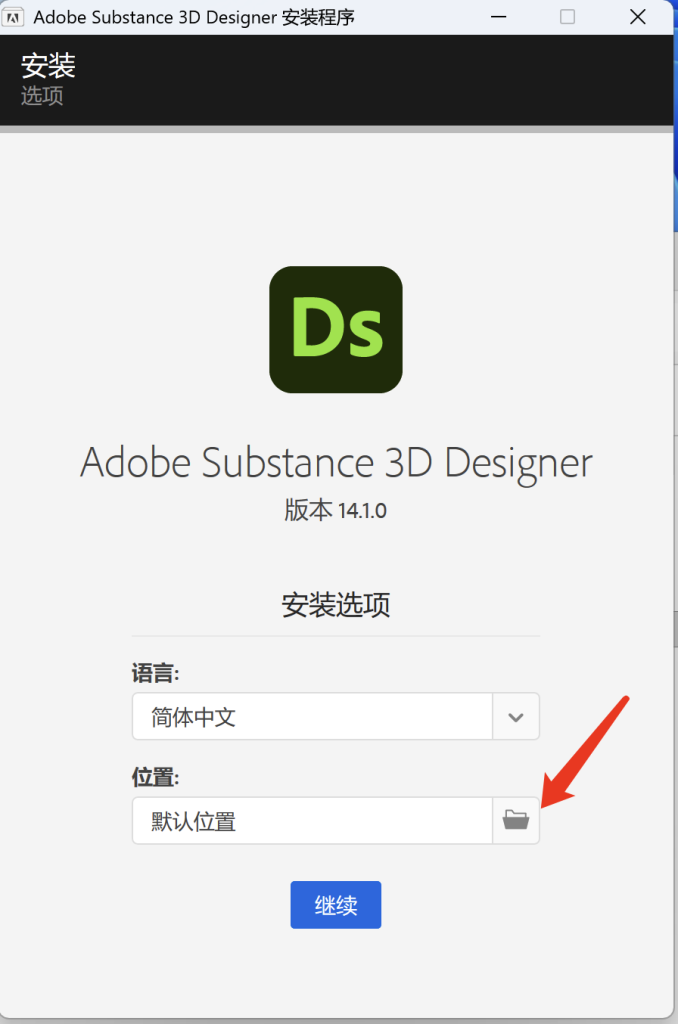Viewport: 678px width, 1024px height.
Task: Click the green Ds application logo
Action: pos(336,329)
